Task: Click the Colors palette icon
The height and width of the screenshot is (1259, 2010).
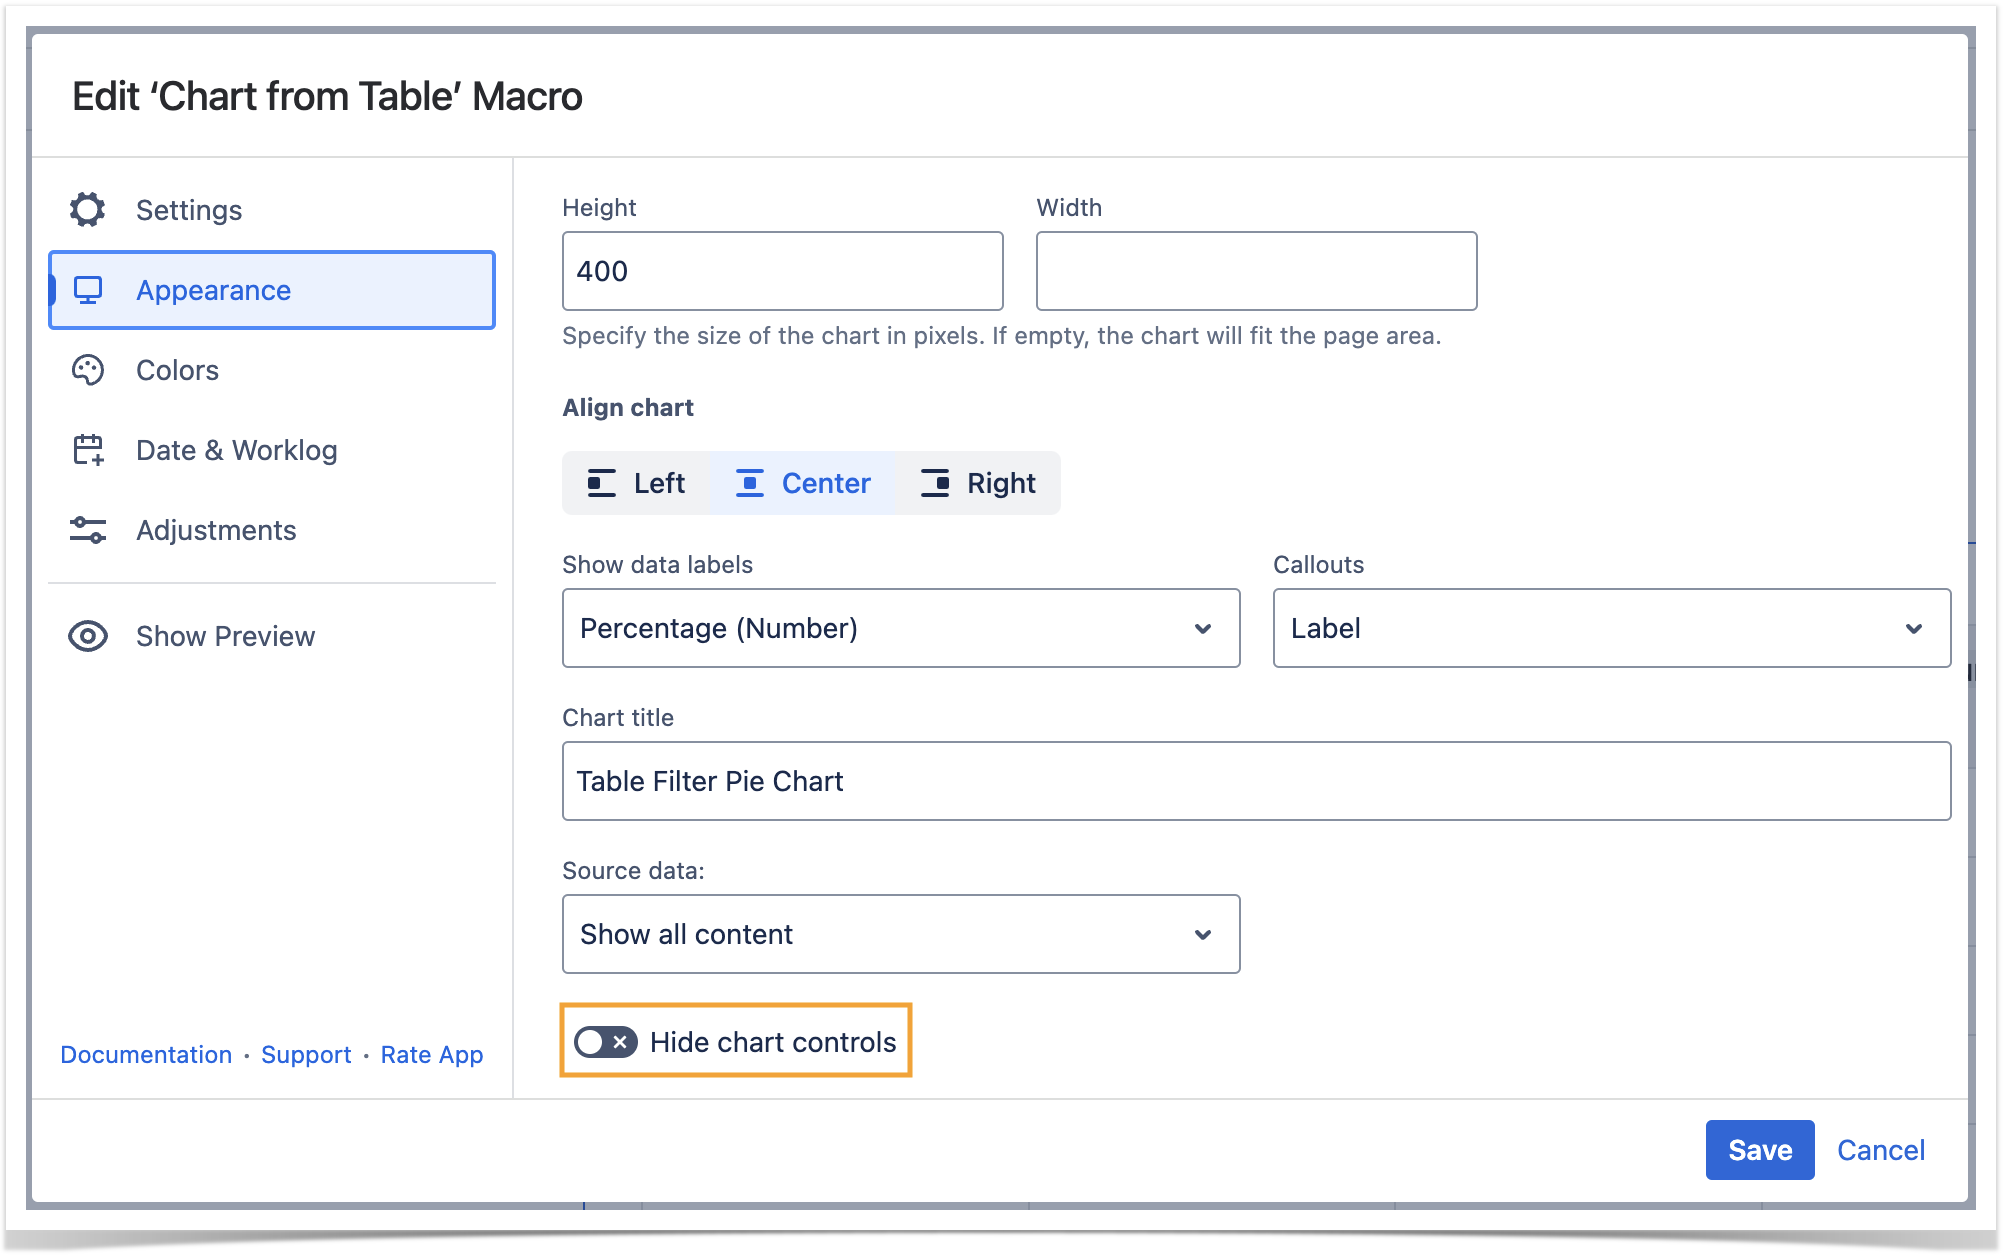Action: 88,370
